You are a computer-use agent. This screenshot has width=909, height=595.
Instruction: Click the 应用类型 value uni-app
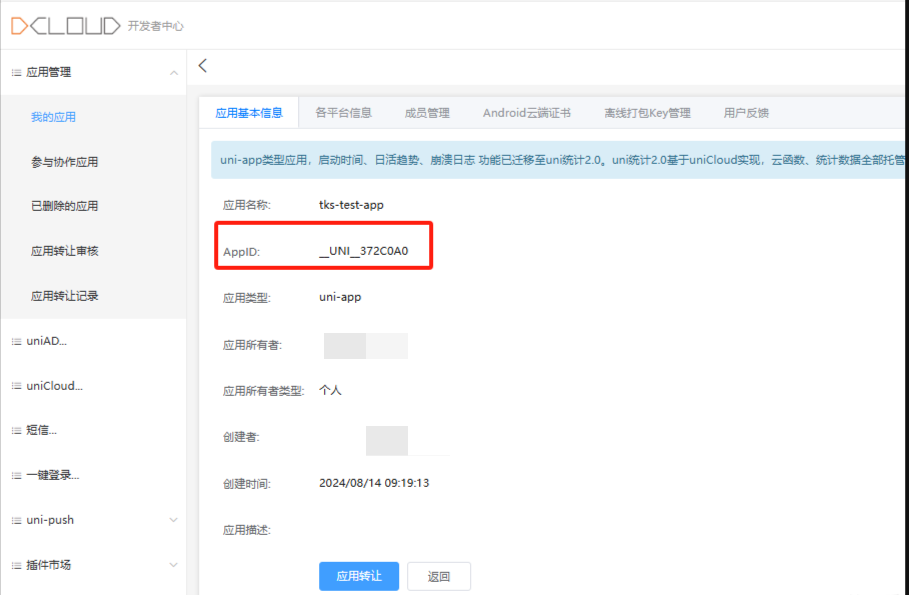340,297
